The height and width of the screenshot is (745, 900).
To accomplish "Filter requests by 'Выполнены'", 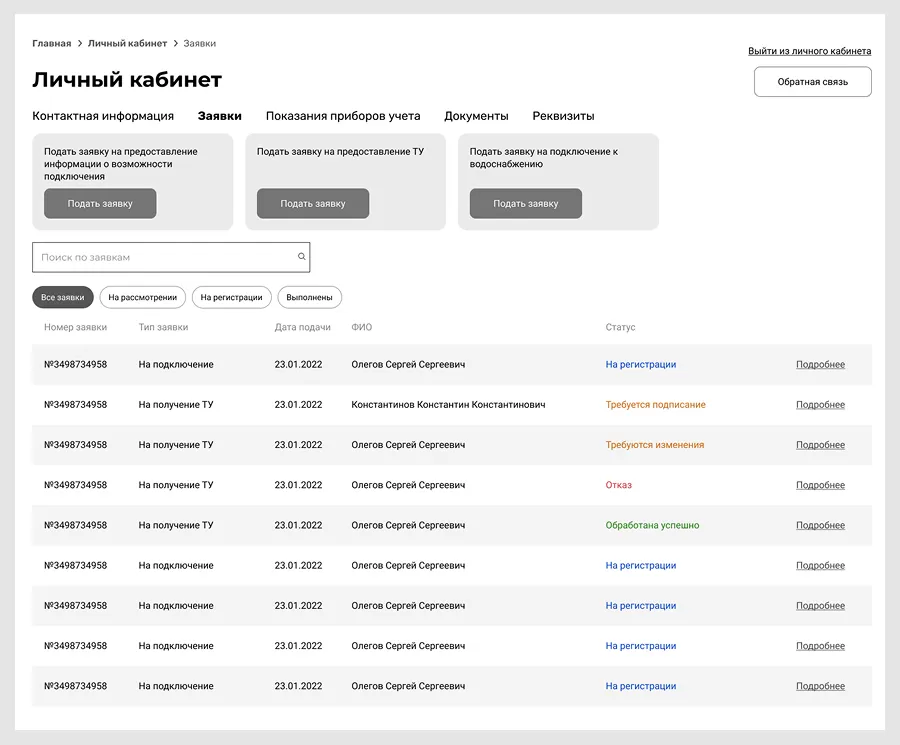I will pyautogui.click(x=309, y=297).
